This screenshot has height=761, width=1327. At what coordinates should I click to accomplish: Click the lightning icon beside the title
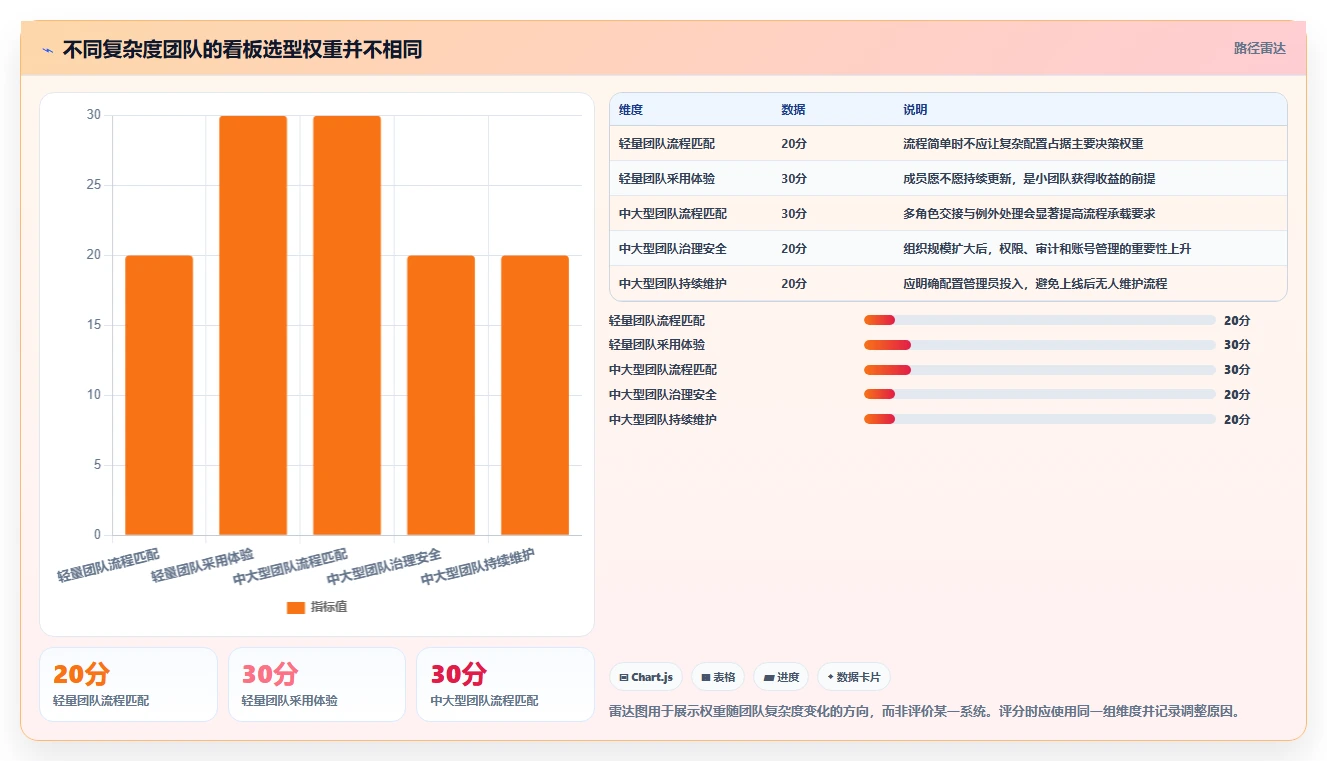pos(47,50)
